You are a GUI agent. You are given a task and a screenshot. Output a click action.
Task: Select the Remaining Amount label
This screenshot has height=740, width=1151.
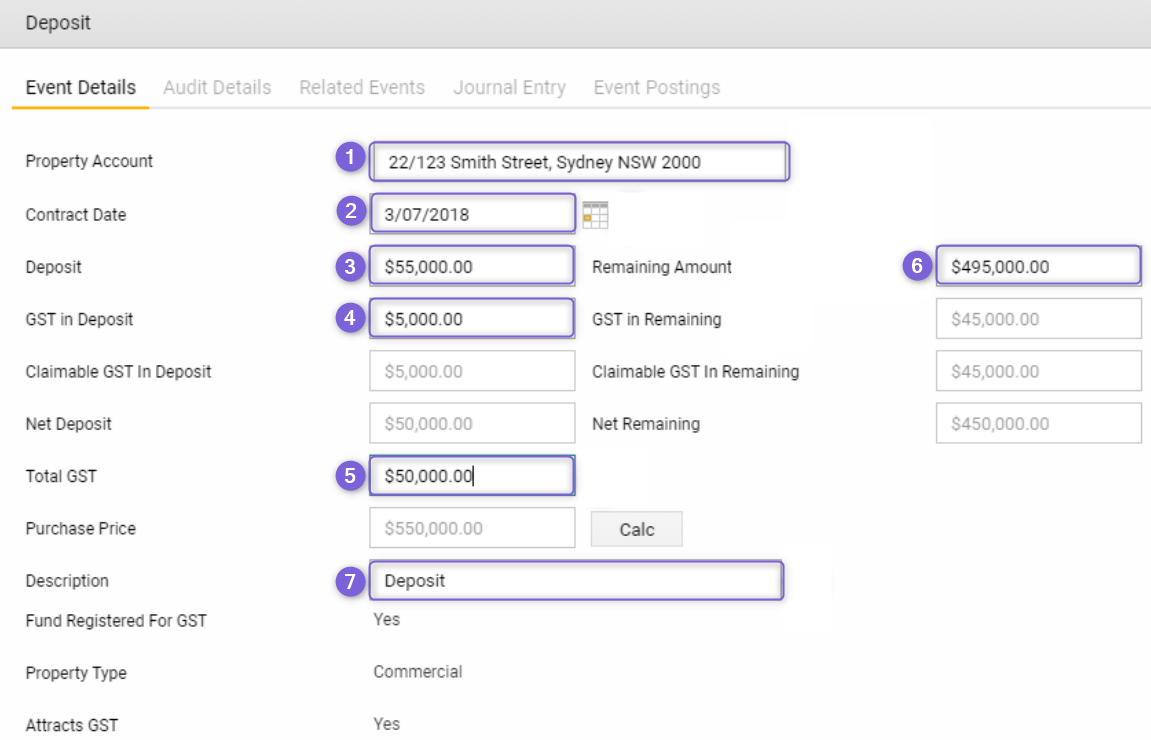pos(662,267)
